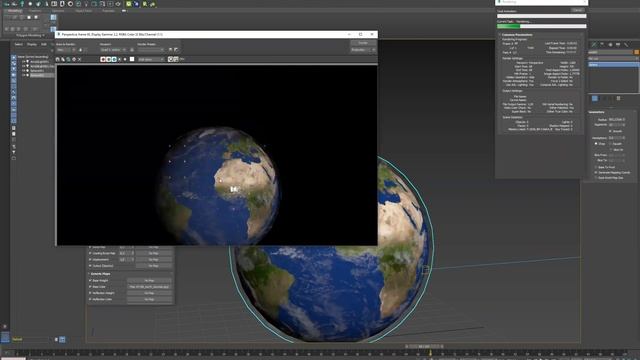Click the lock-to-viewport icon
The image size is (640, 360).
[x=132, y=50]
